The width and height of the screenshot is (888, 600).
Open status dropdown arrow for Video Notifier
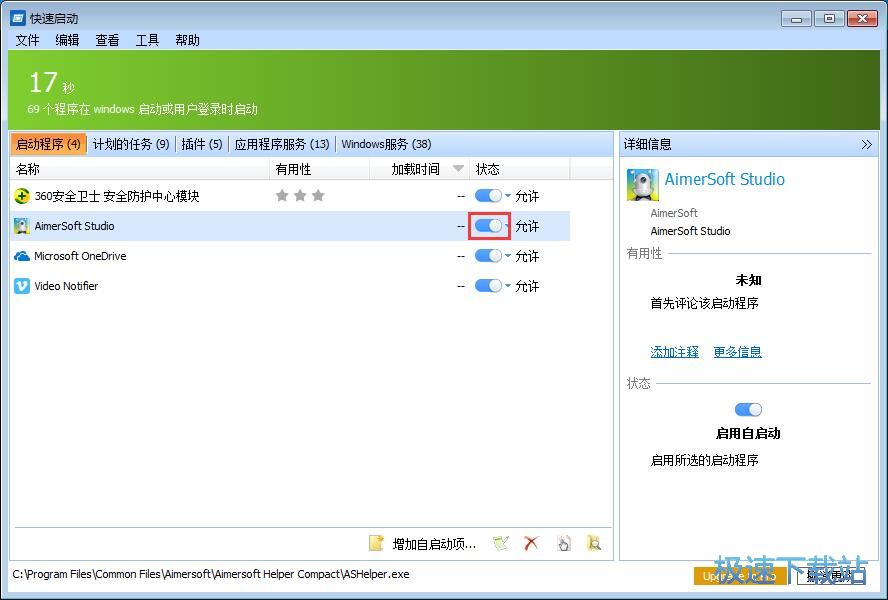tap(507, 286)
